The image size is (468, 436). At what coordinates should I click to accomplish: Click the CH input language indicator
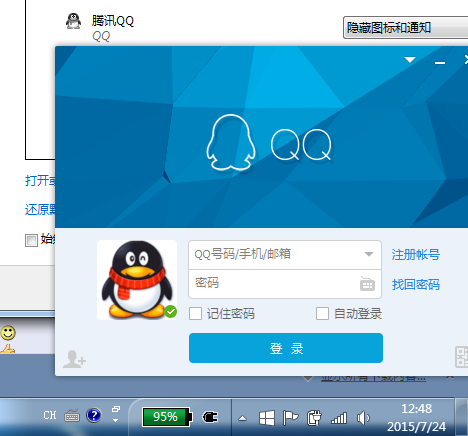(50, 415)
